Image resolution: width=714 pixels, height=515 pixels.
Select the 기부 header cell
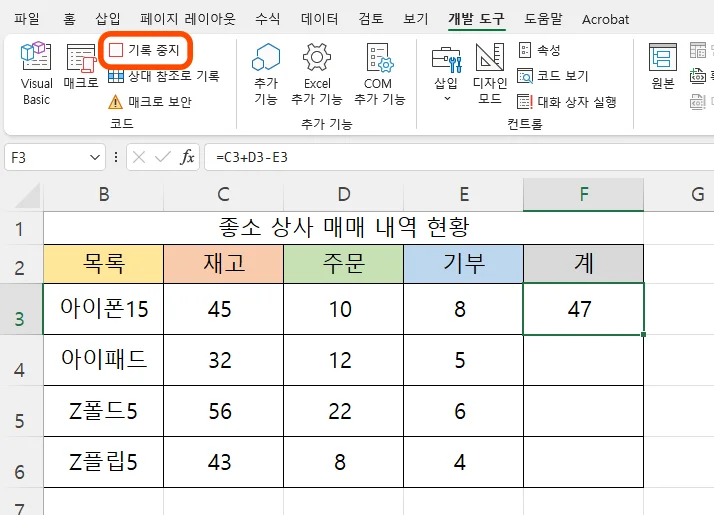point(463,264)
